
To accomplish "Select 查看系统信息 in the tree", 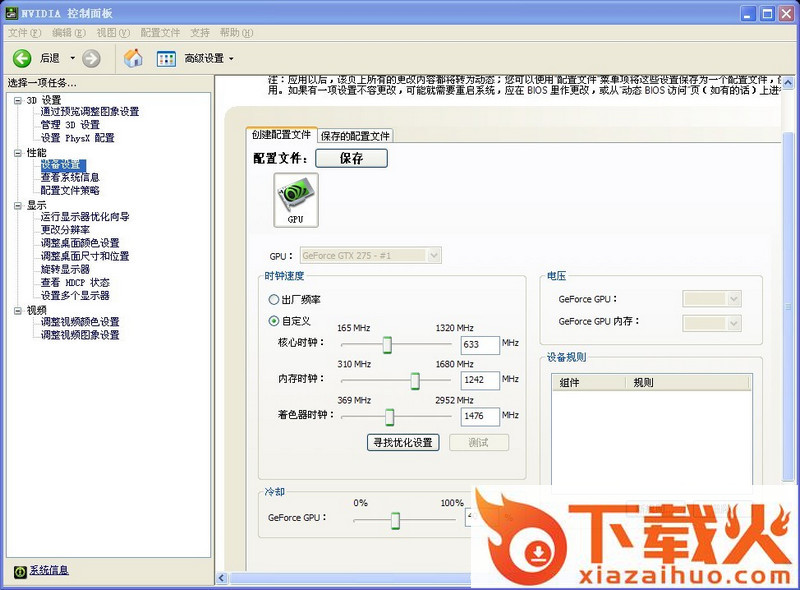I will tap(70, 178).
